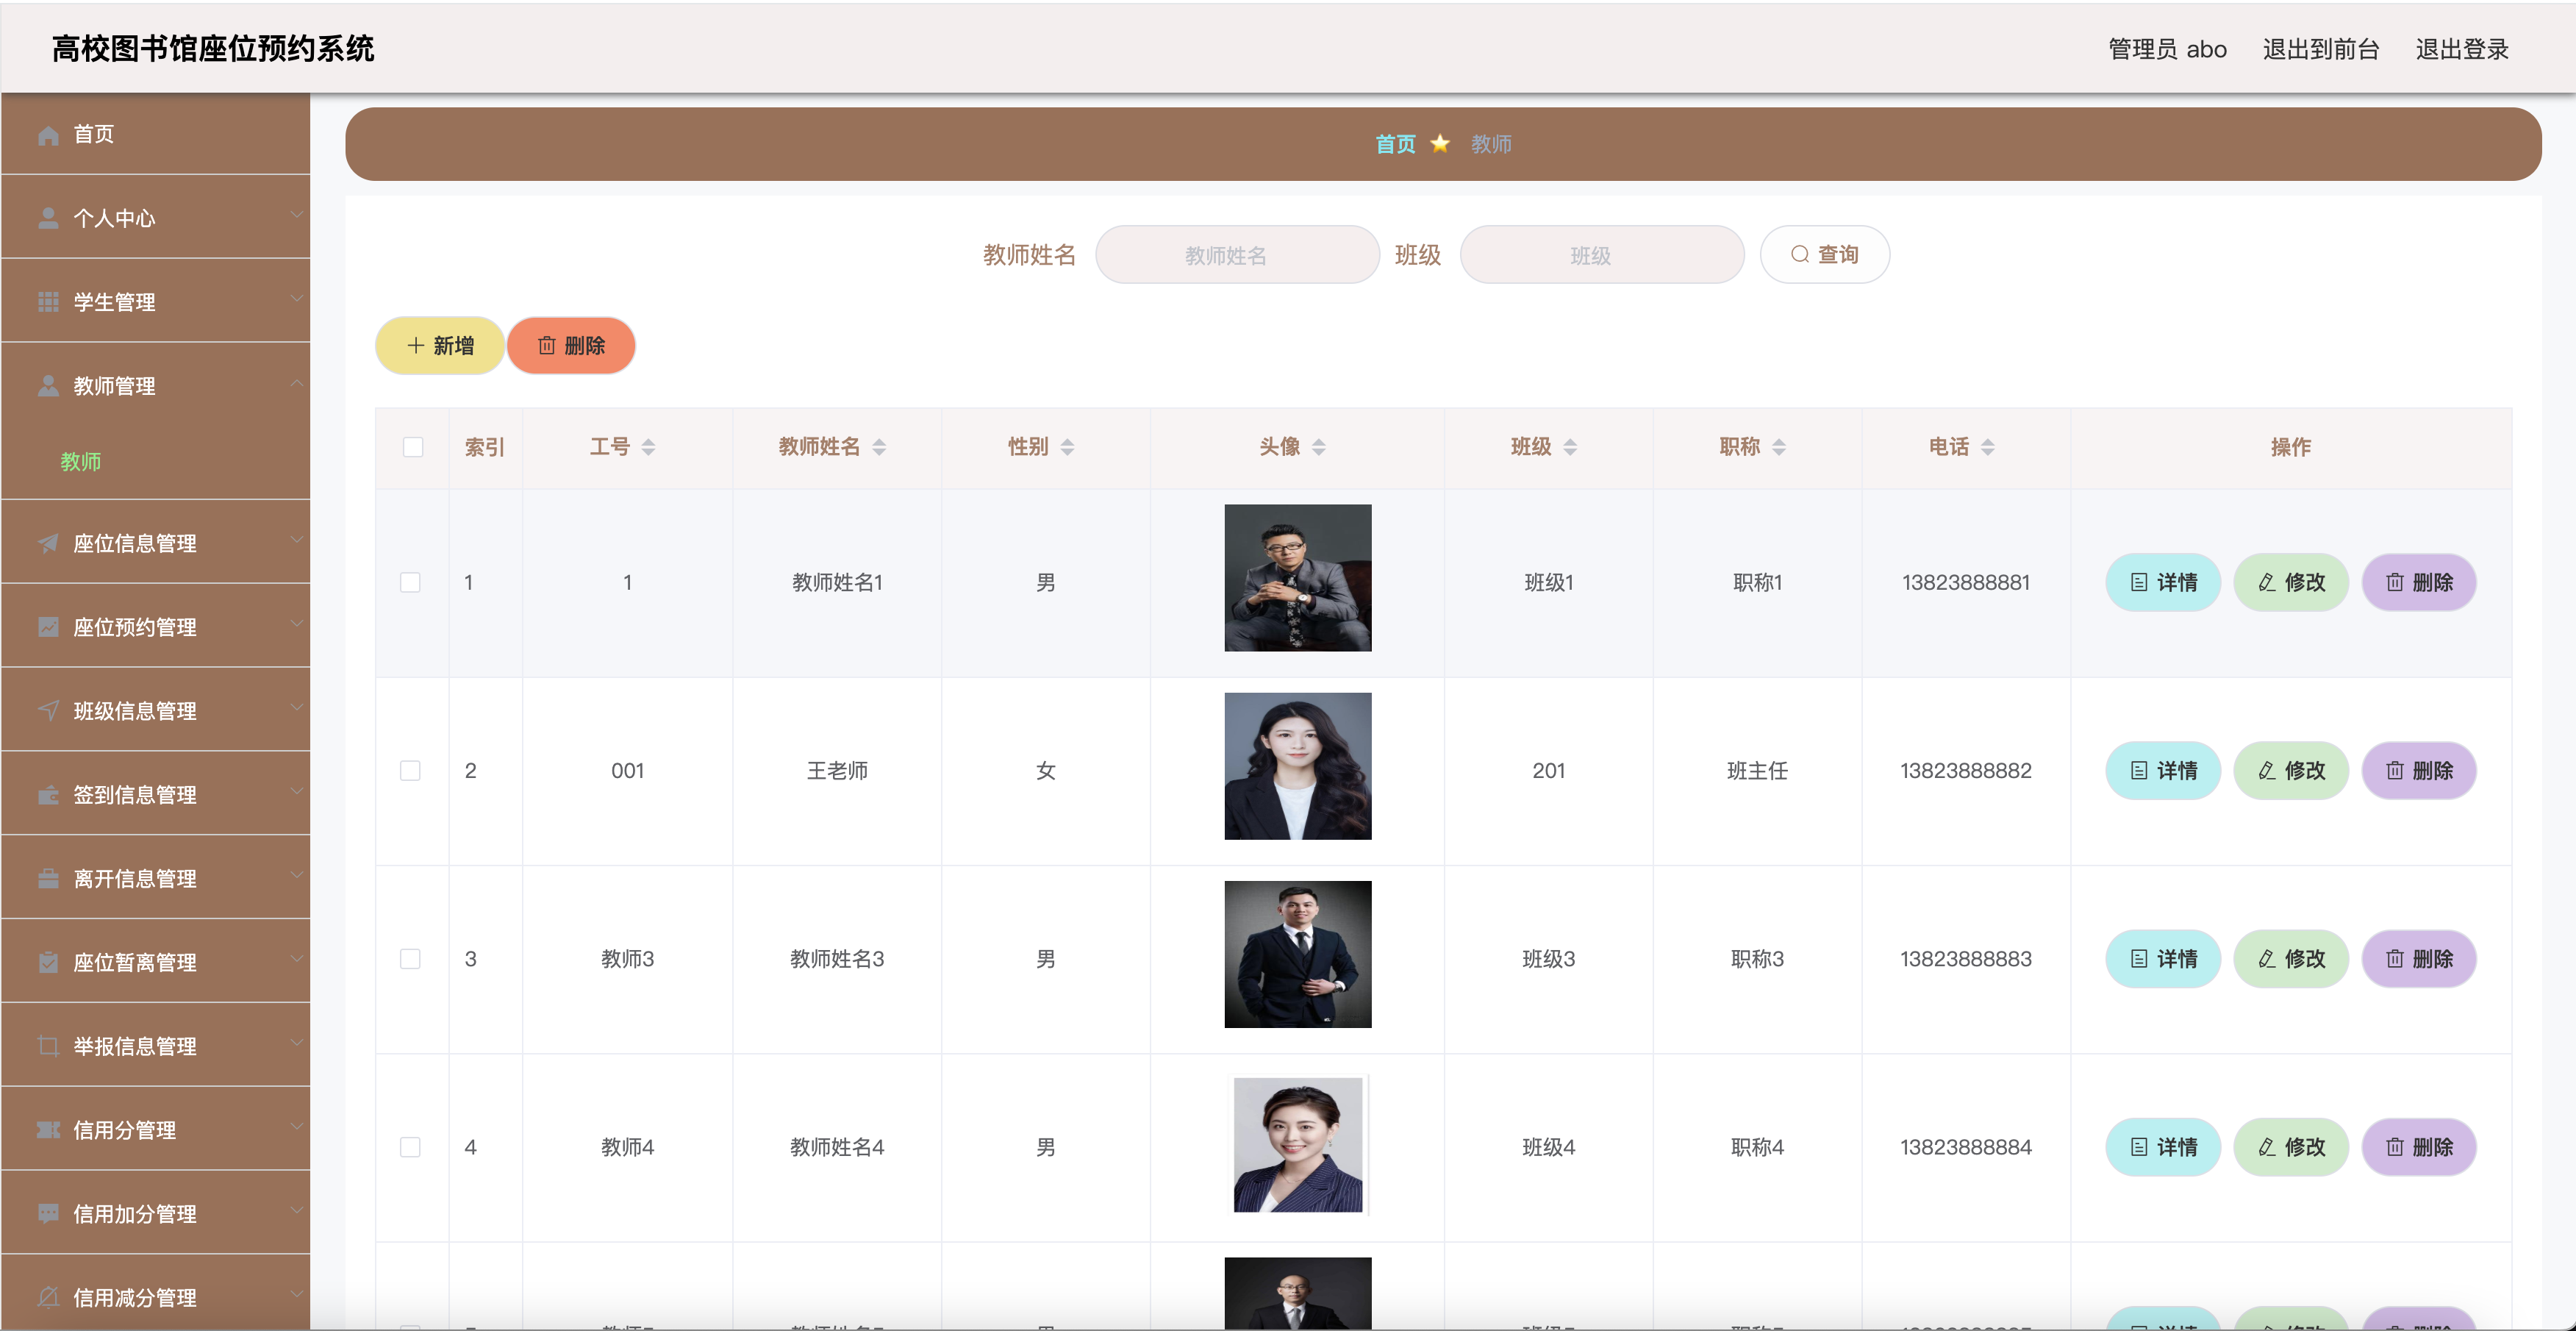Image resolution: width=2576 pixels, height=1331 pixels.
Task: Expand the 个人中心 menu chevron
Action: pyautogui.click(x=296, y=214)
